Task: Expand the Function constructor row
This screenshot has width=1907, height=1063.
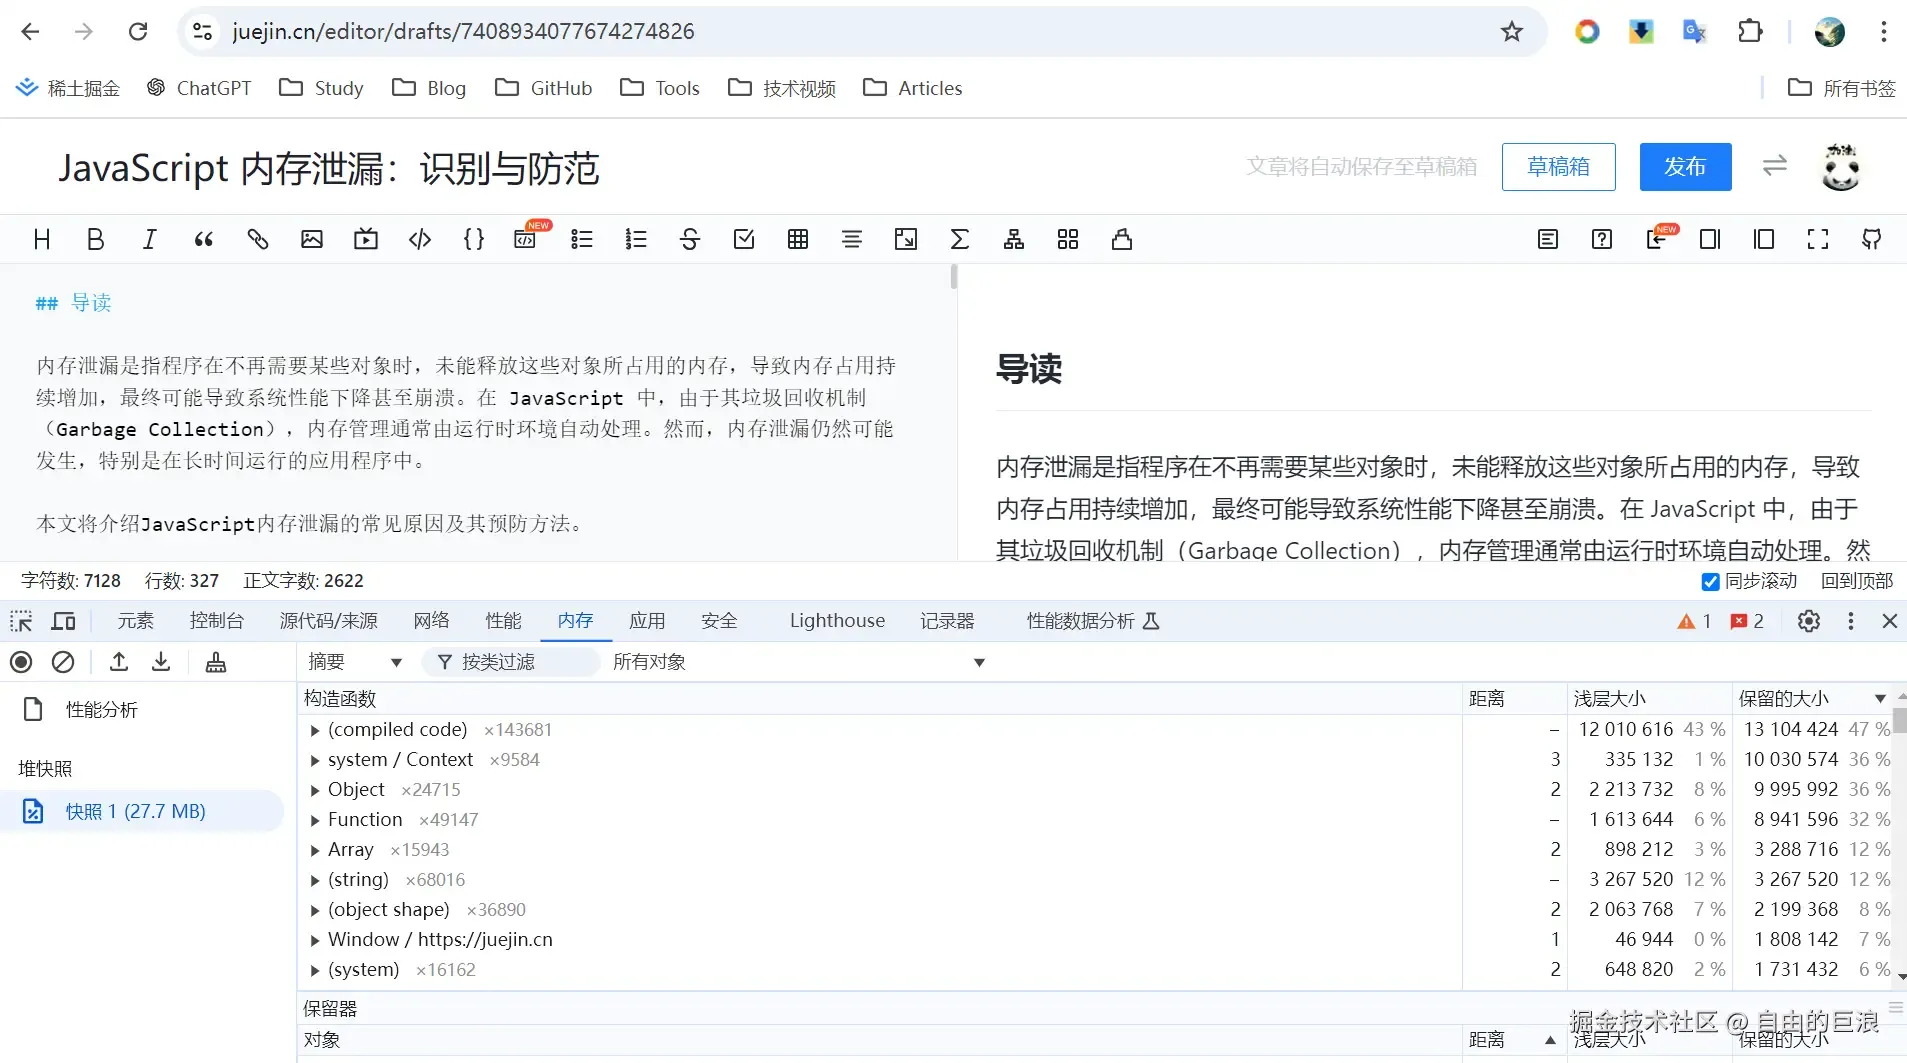Action: tap(315, 820)
